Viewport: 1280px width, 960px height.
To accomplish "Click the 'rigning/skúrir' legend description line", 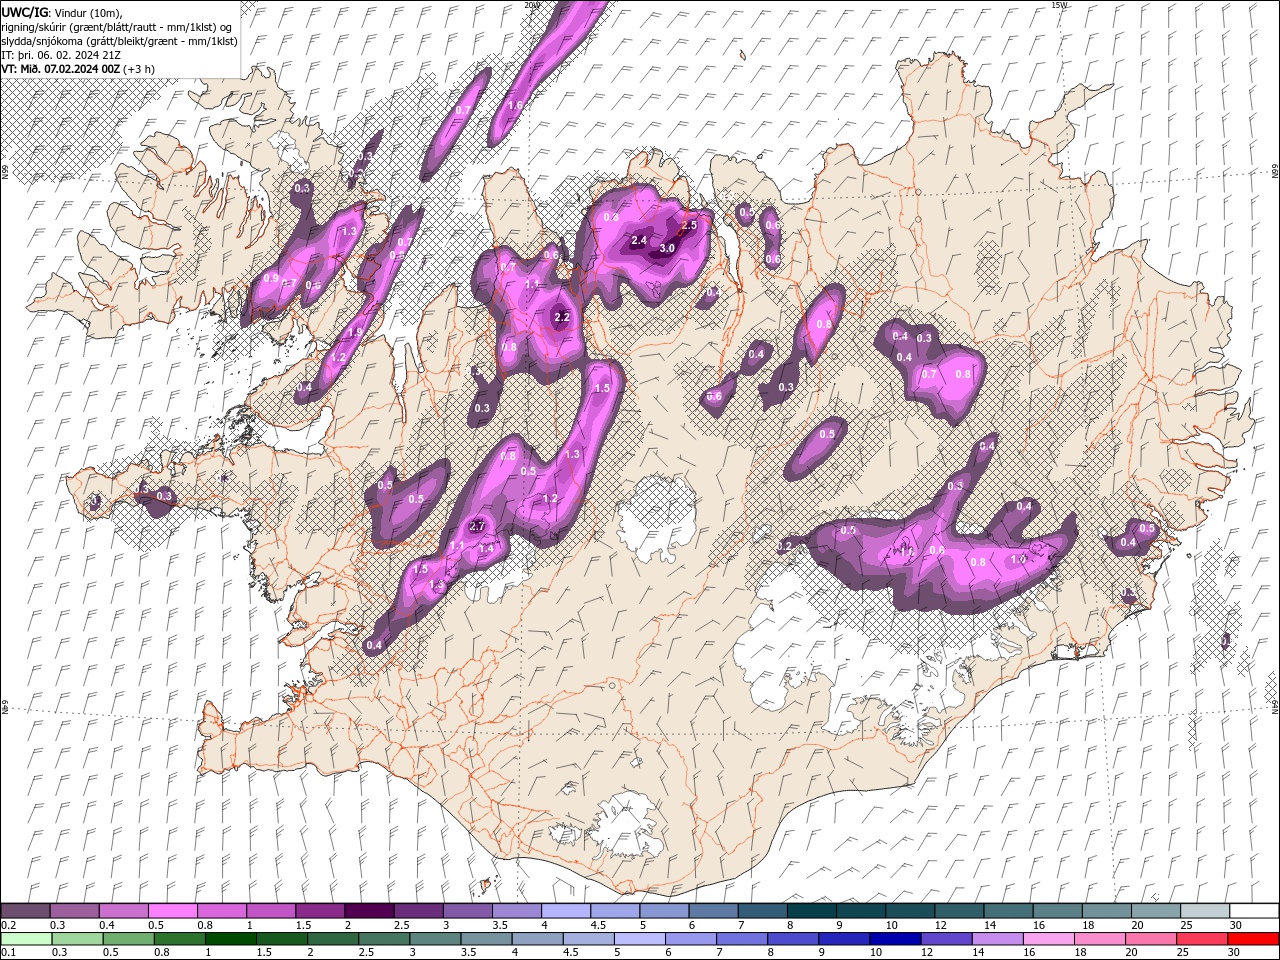I will (116, 26).
